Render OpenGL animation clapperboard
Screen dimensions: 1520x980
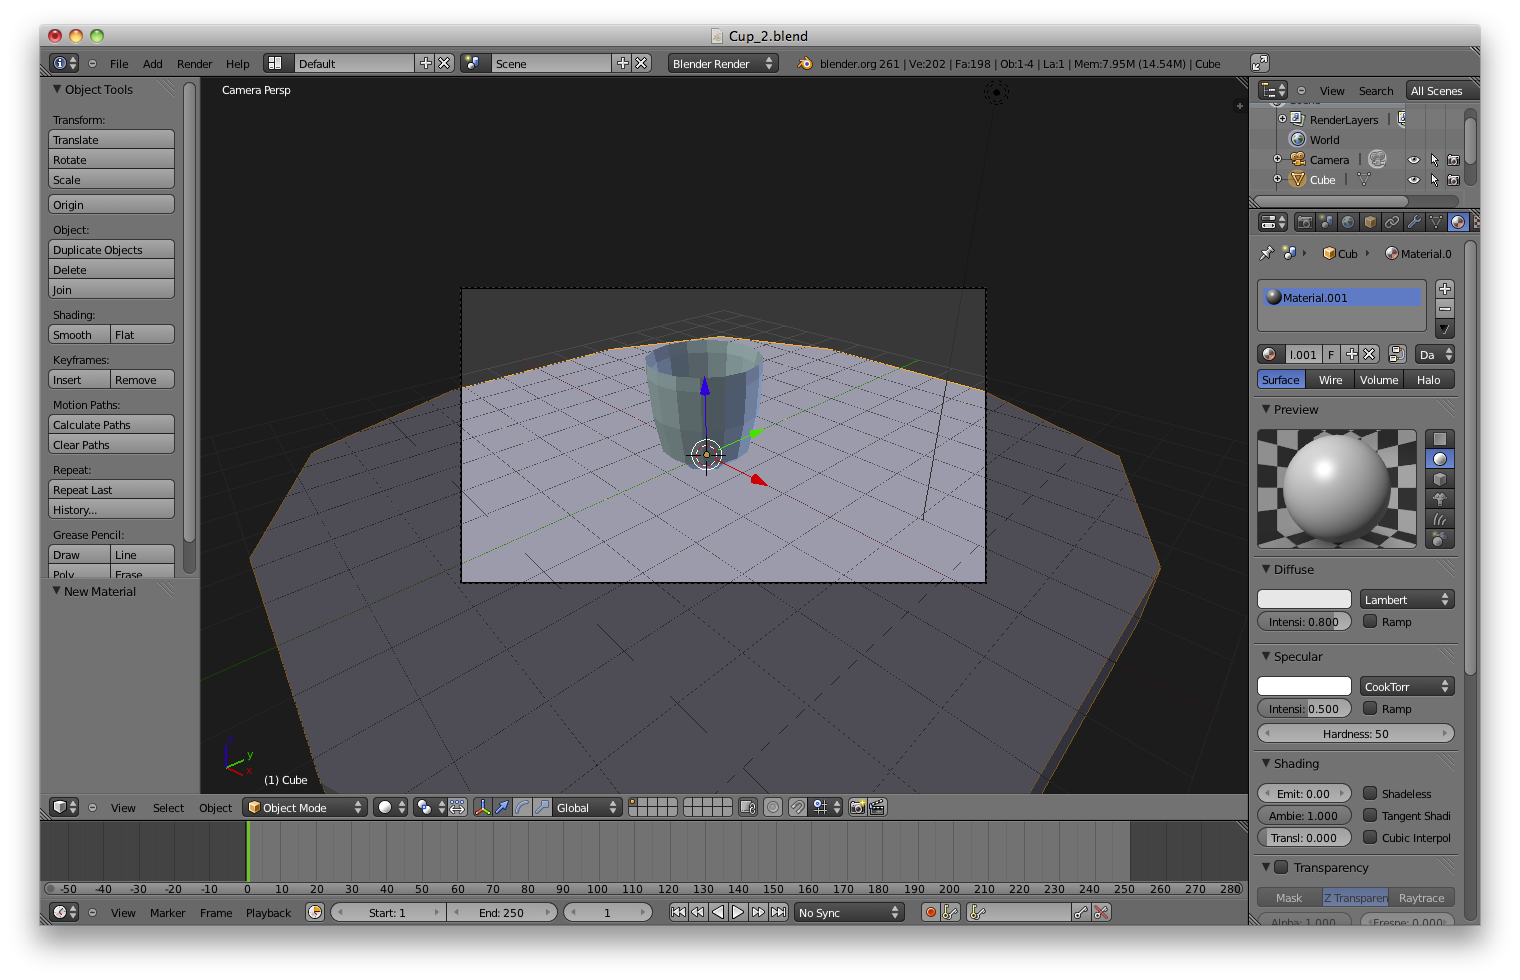click(x=877, y=807)
